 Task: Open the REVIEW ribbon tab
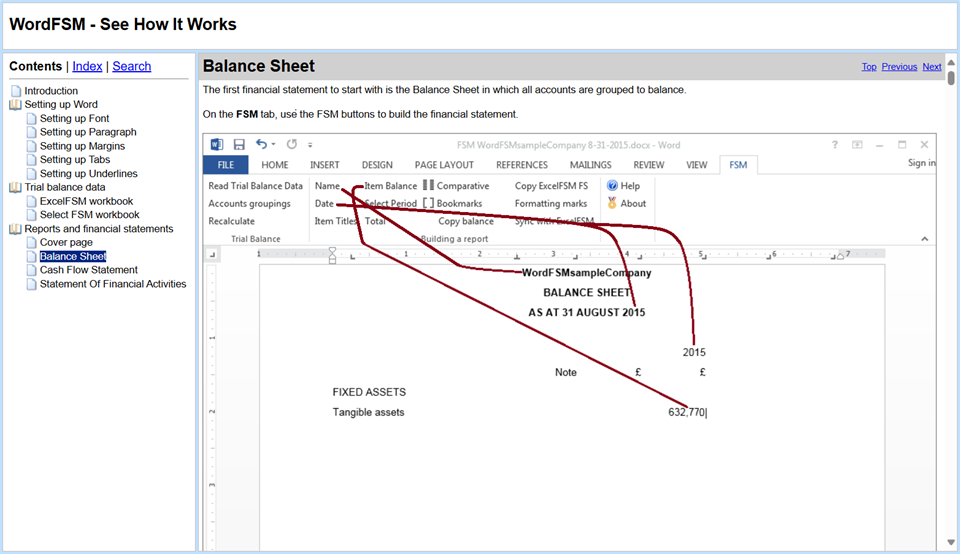pyautogui.click(x=648, y=165)
